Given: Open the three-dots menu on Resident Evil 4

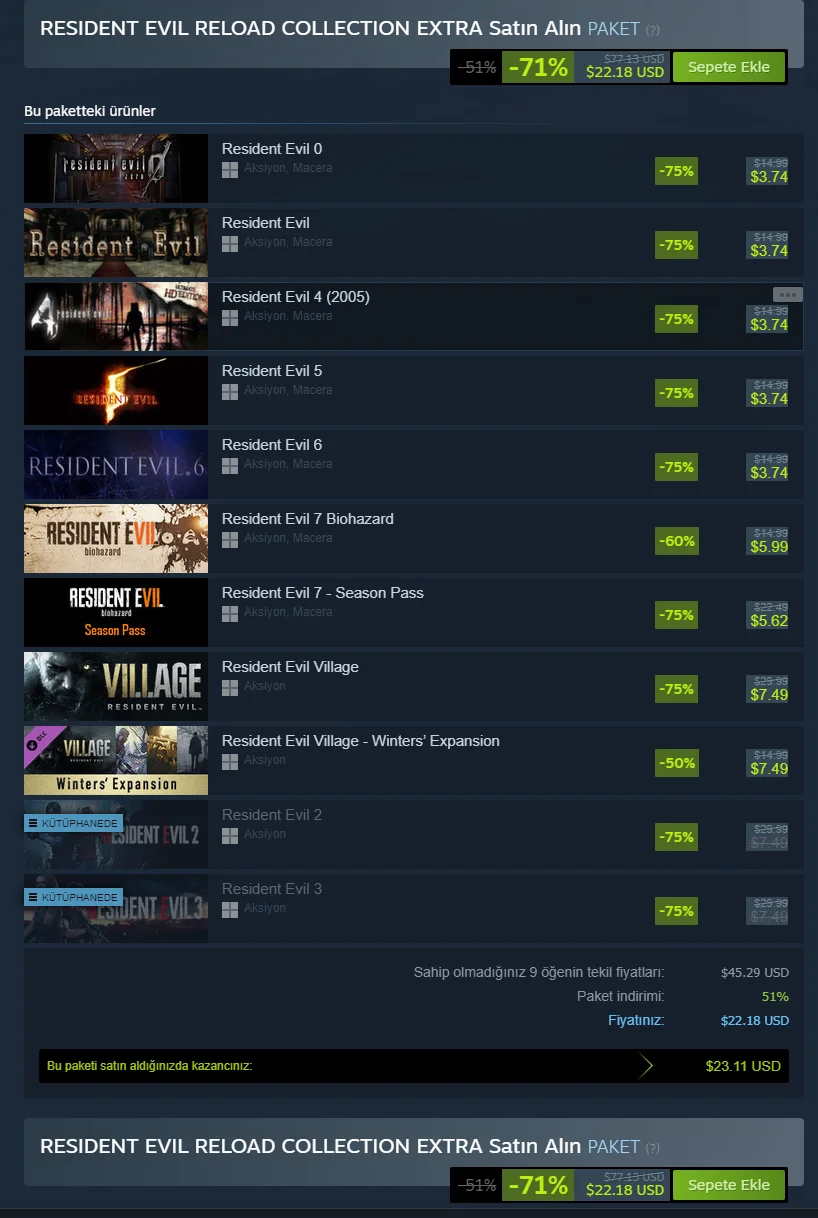Looking at the screenshot, I should click(x=787, y=294).
